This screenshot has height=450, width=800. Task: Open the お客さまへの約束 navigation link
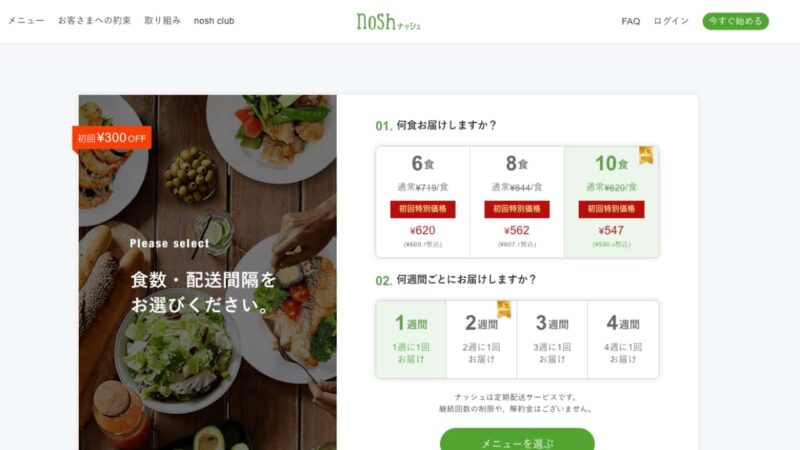coord(94,21)
